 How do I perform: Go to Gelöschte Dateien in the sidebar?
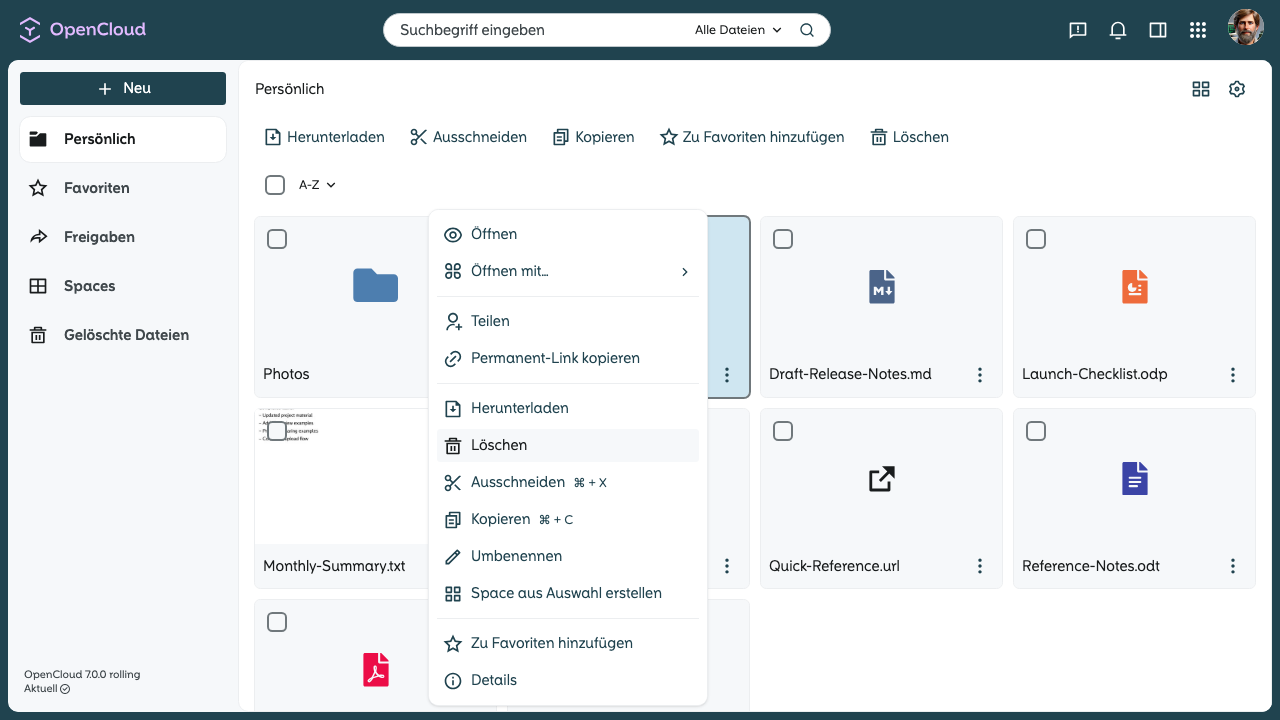coord(123,335)
